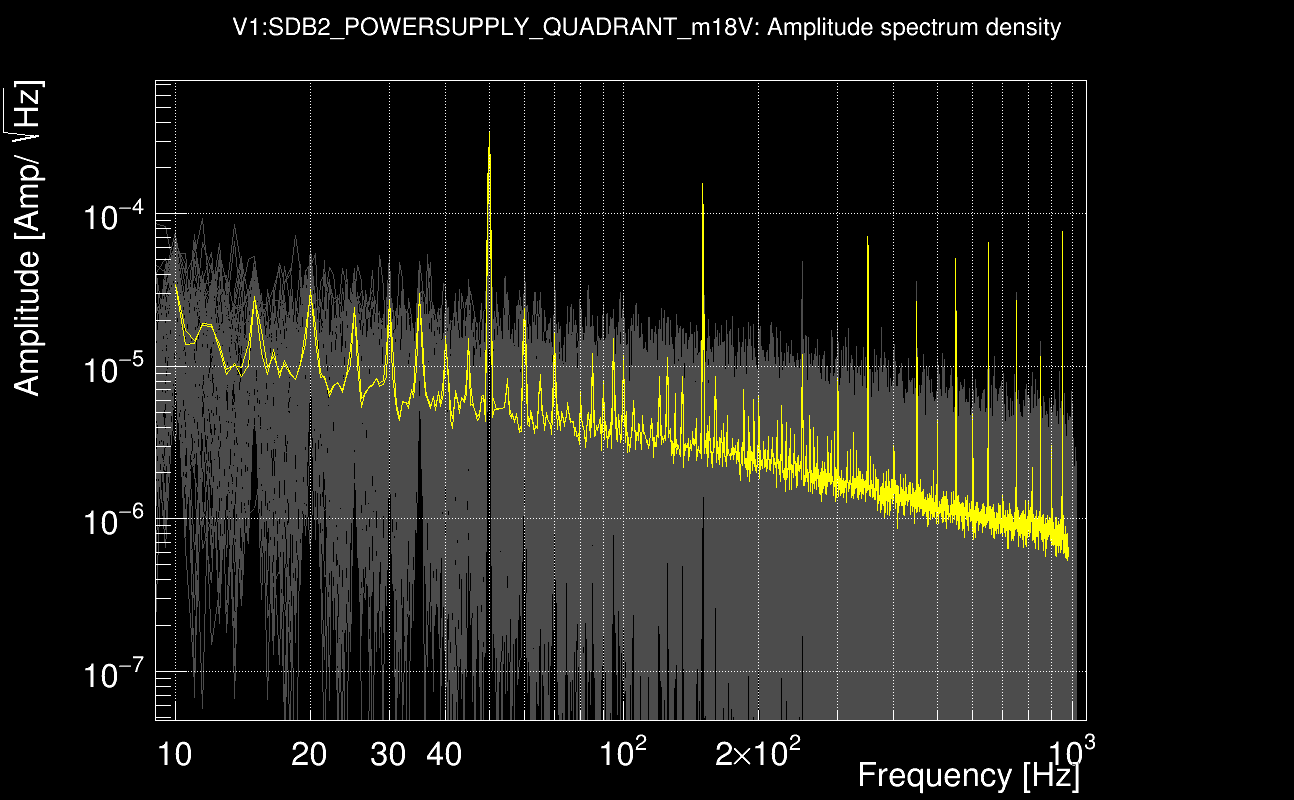This screenshot has width=1294, height=800.
Task: Click the yellow curve's start at 10 Hz
Action: click(x=176, y=288)
